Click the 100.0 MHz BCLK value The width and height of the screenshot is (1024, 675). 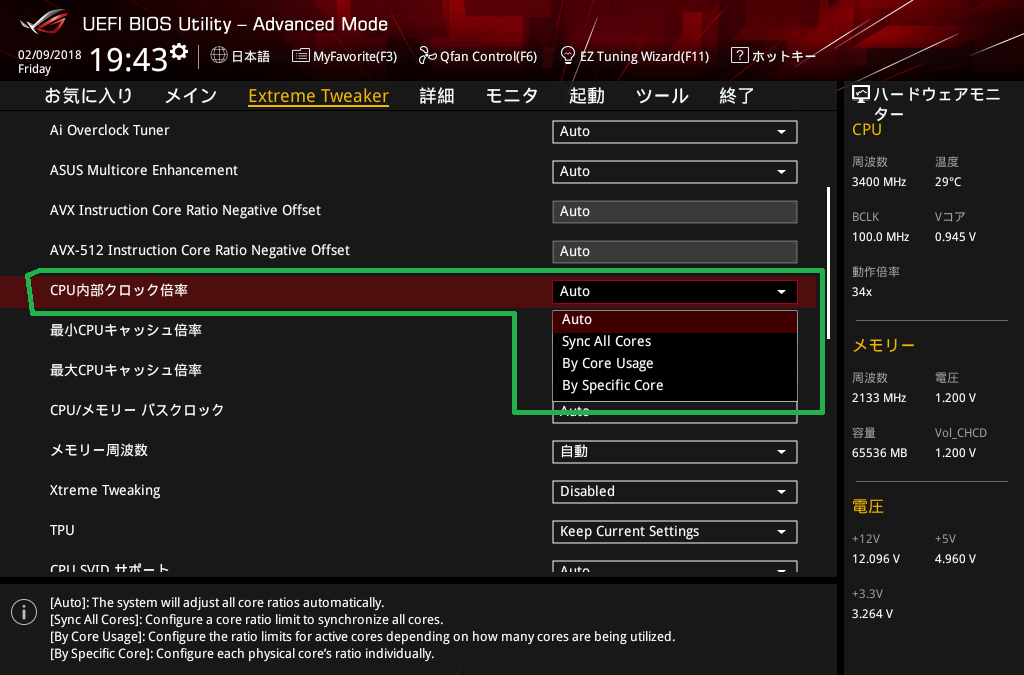pyautogui.click(x=880, y=236)
